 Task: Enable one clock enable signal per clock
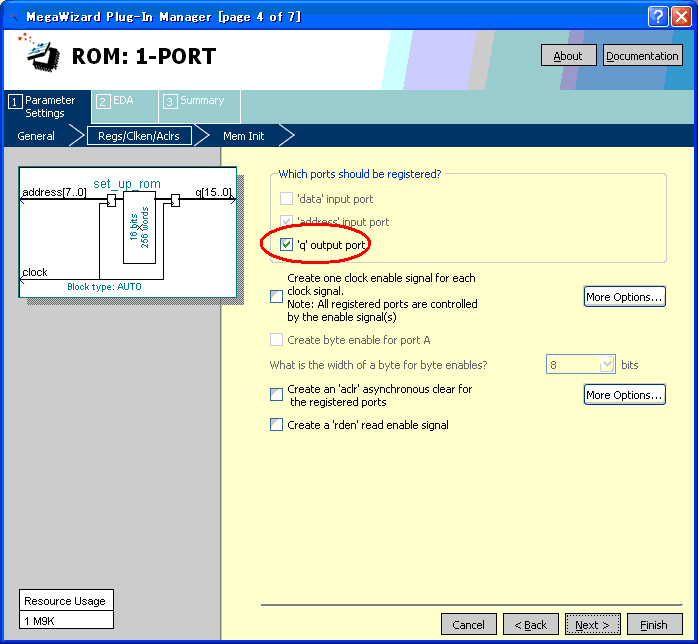click(276, 296)
